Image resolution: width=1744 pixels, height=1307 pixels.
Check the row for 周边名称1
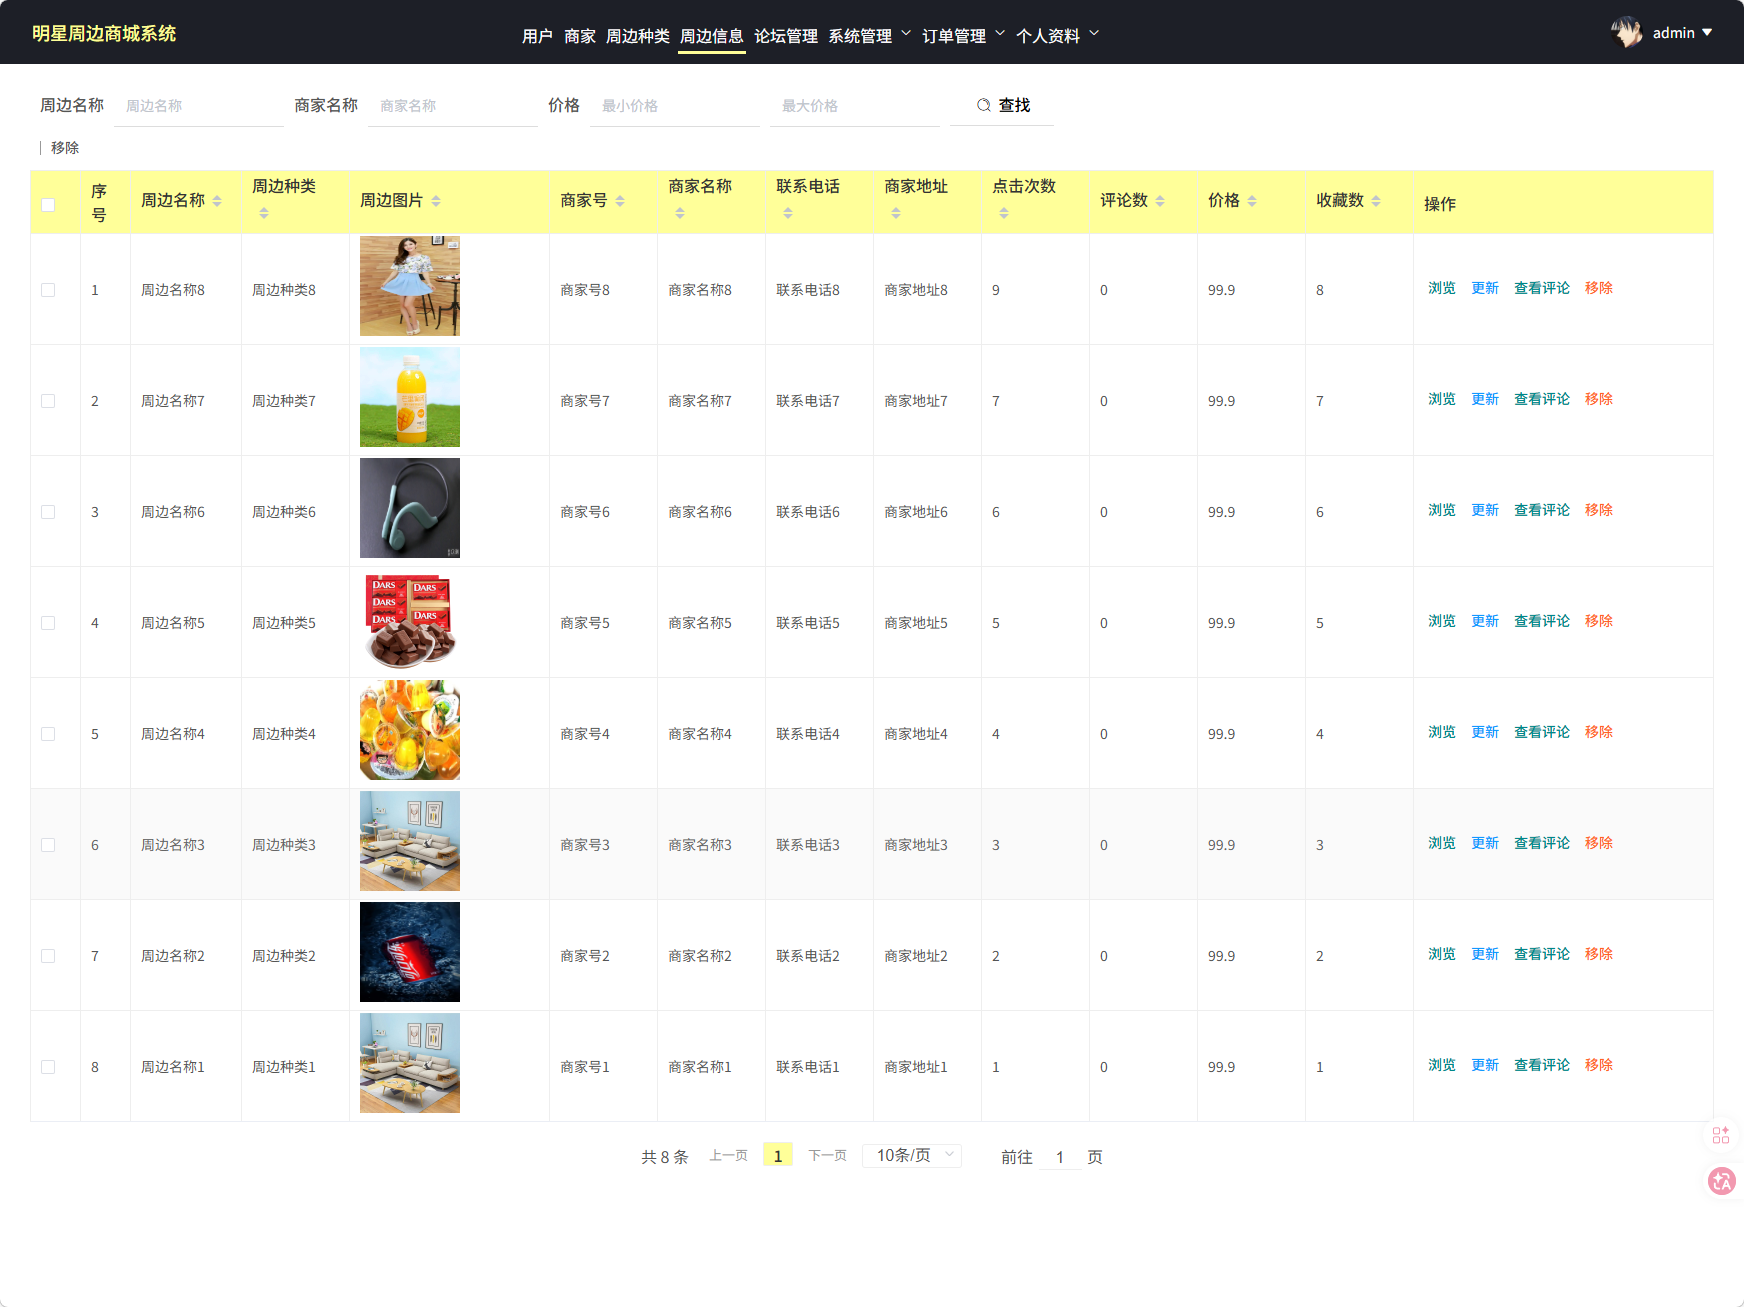48,1067
